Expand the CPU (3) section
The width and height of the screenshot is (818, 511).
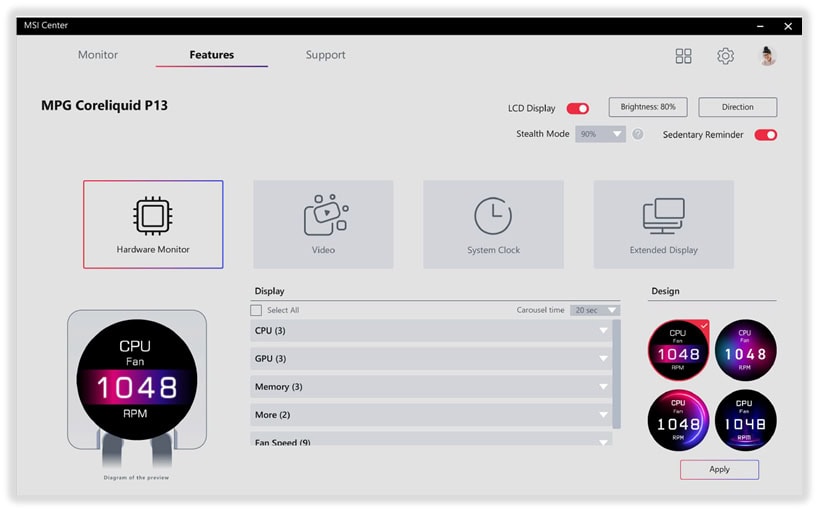coord(432,331)
